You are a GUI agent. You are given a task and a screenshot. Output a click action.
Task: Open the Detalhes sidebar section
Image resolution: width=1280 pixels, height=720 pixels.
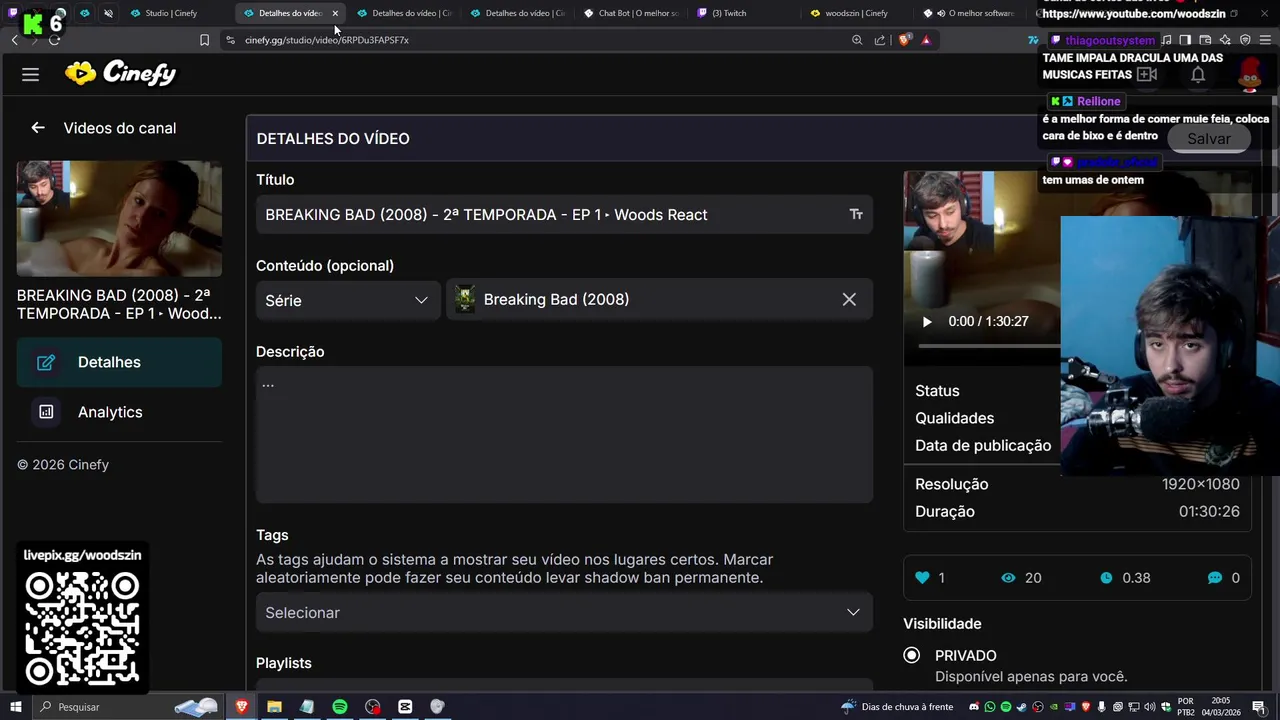coord(119,362)
